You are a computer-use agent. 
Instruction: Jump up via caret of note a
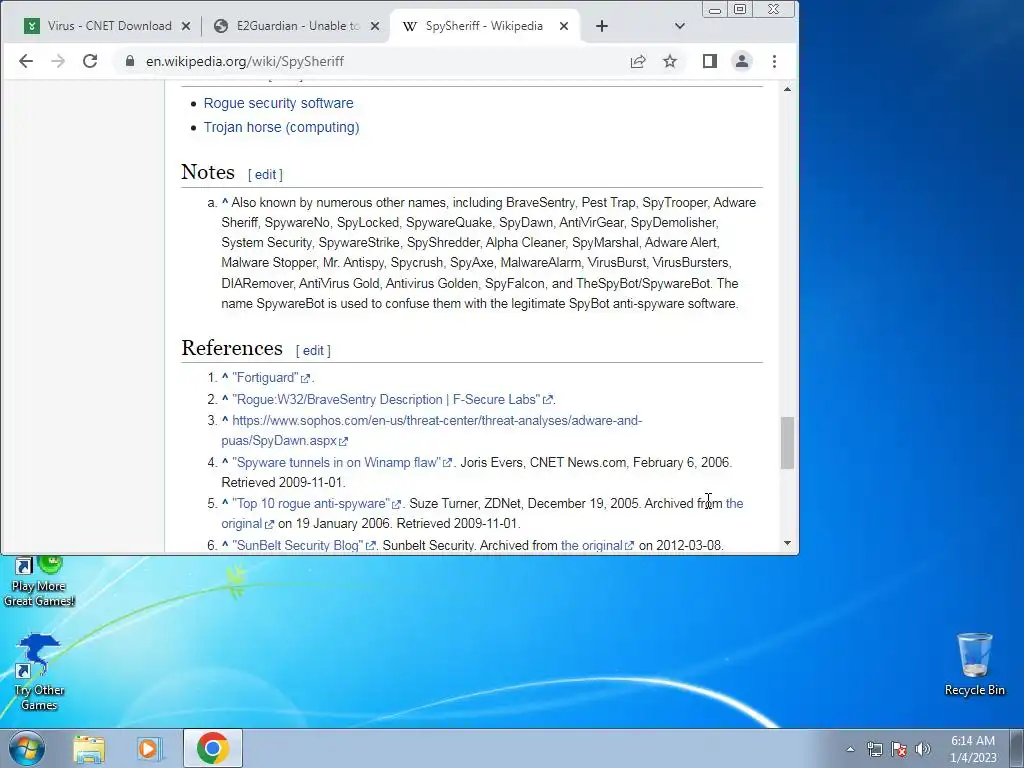[225, 202]
